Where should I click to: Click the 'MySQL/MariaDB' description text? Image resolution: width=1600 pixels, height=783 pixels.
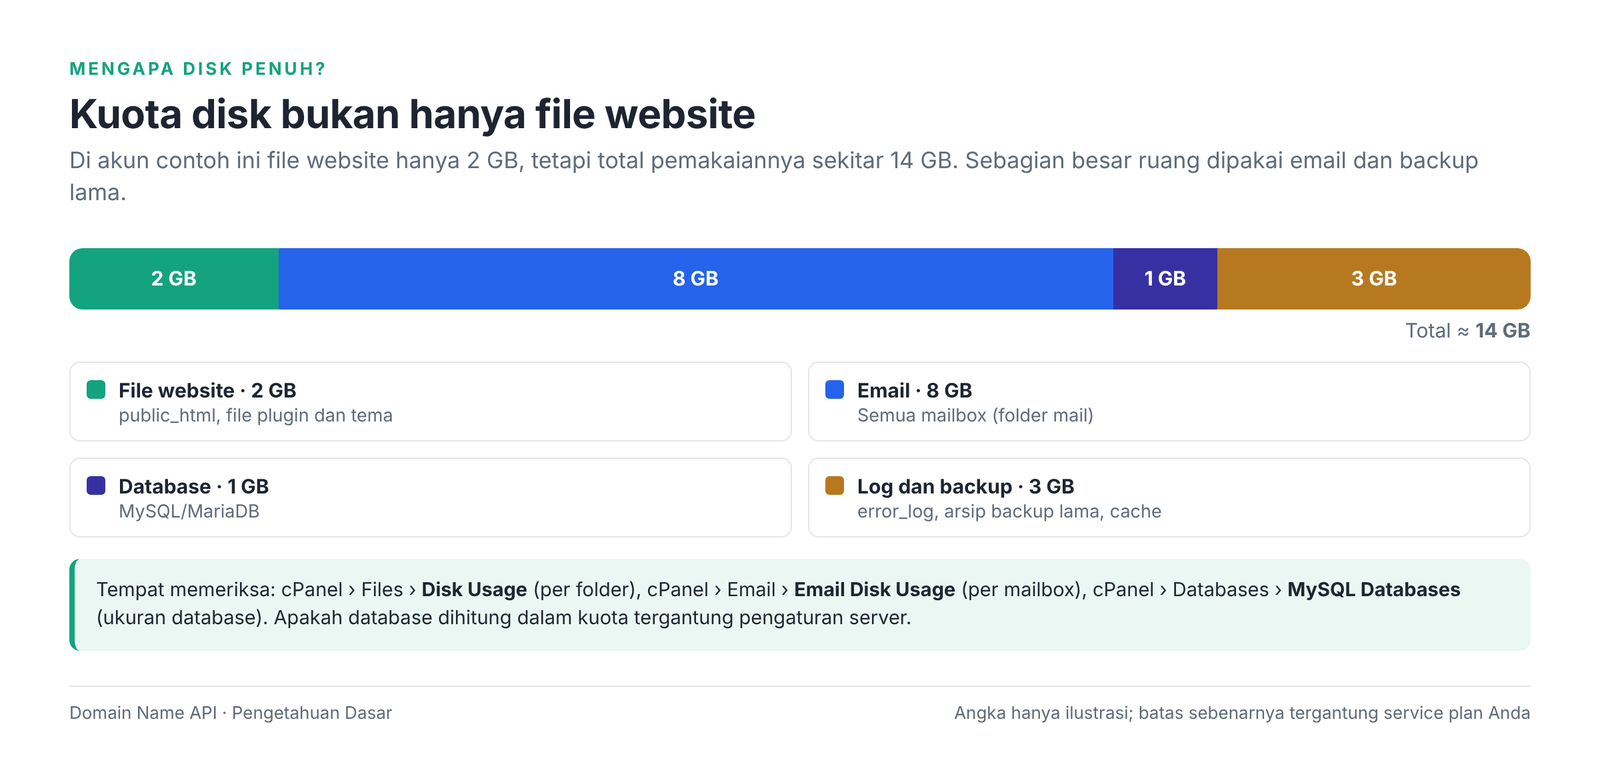189,512
